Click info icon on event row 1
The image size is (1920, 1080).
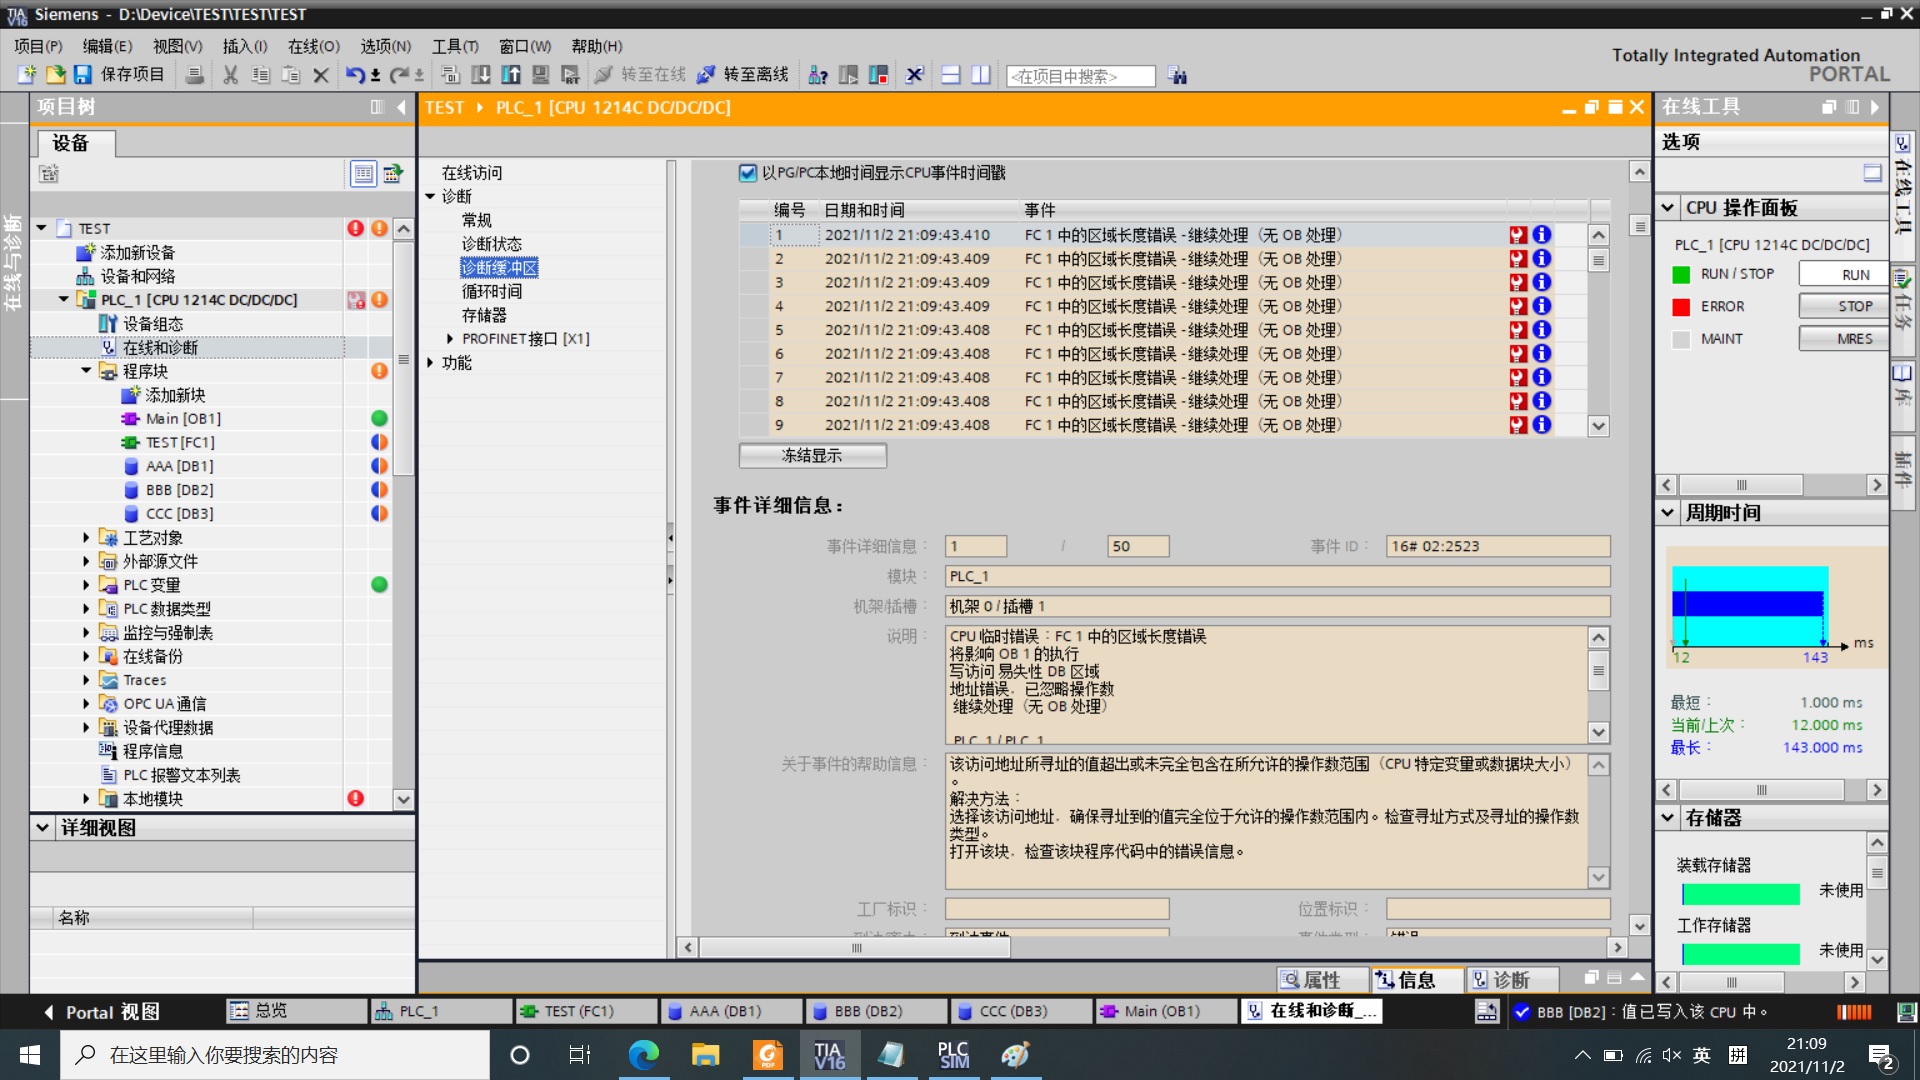(x=1542, y=235)
